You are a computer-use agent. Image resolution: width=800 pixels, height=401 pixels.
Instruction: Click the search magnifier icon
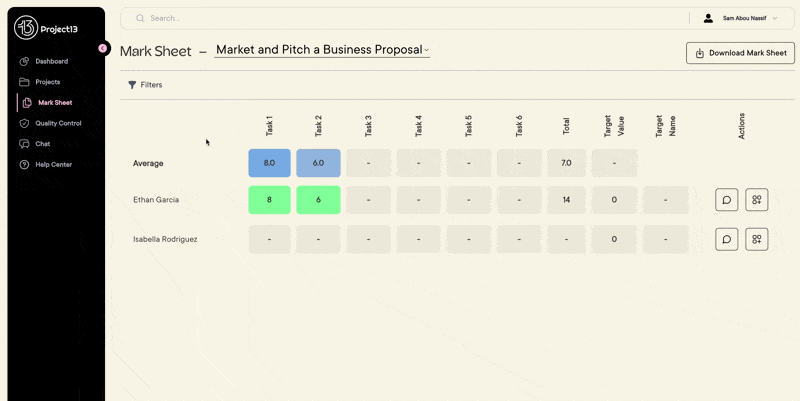point(140,18)
